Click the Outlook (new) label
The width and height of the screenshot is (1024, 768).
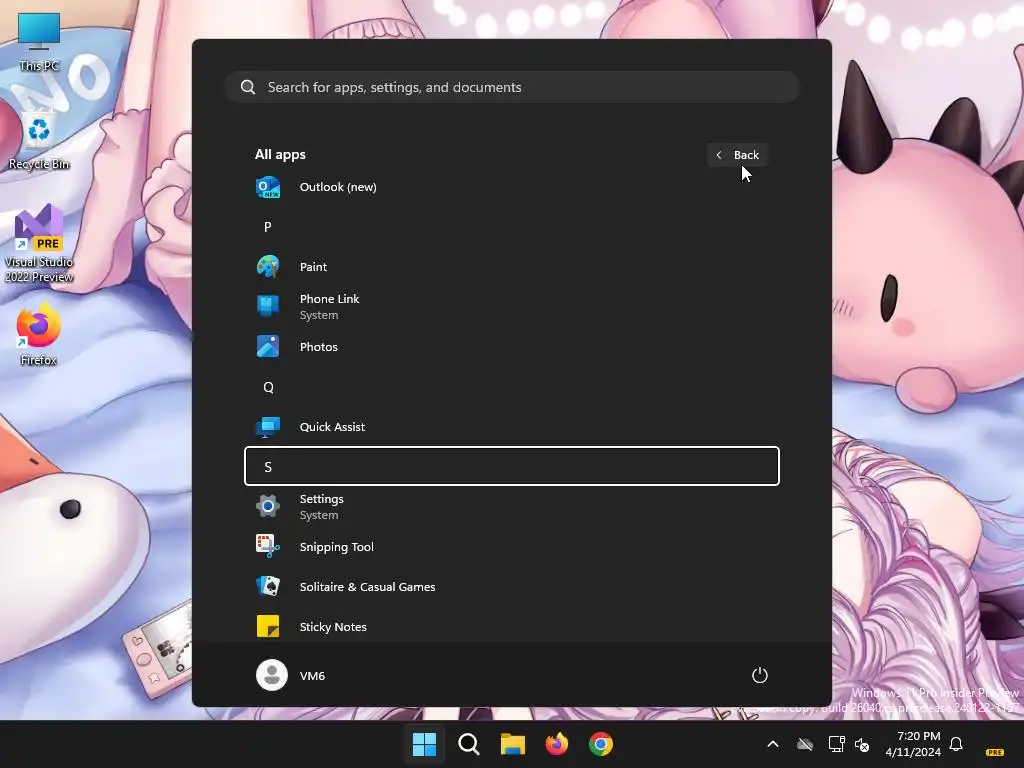tap(338, 187)
